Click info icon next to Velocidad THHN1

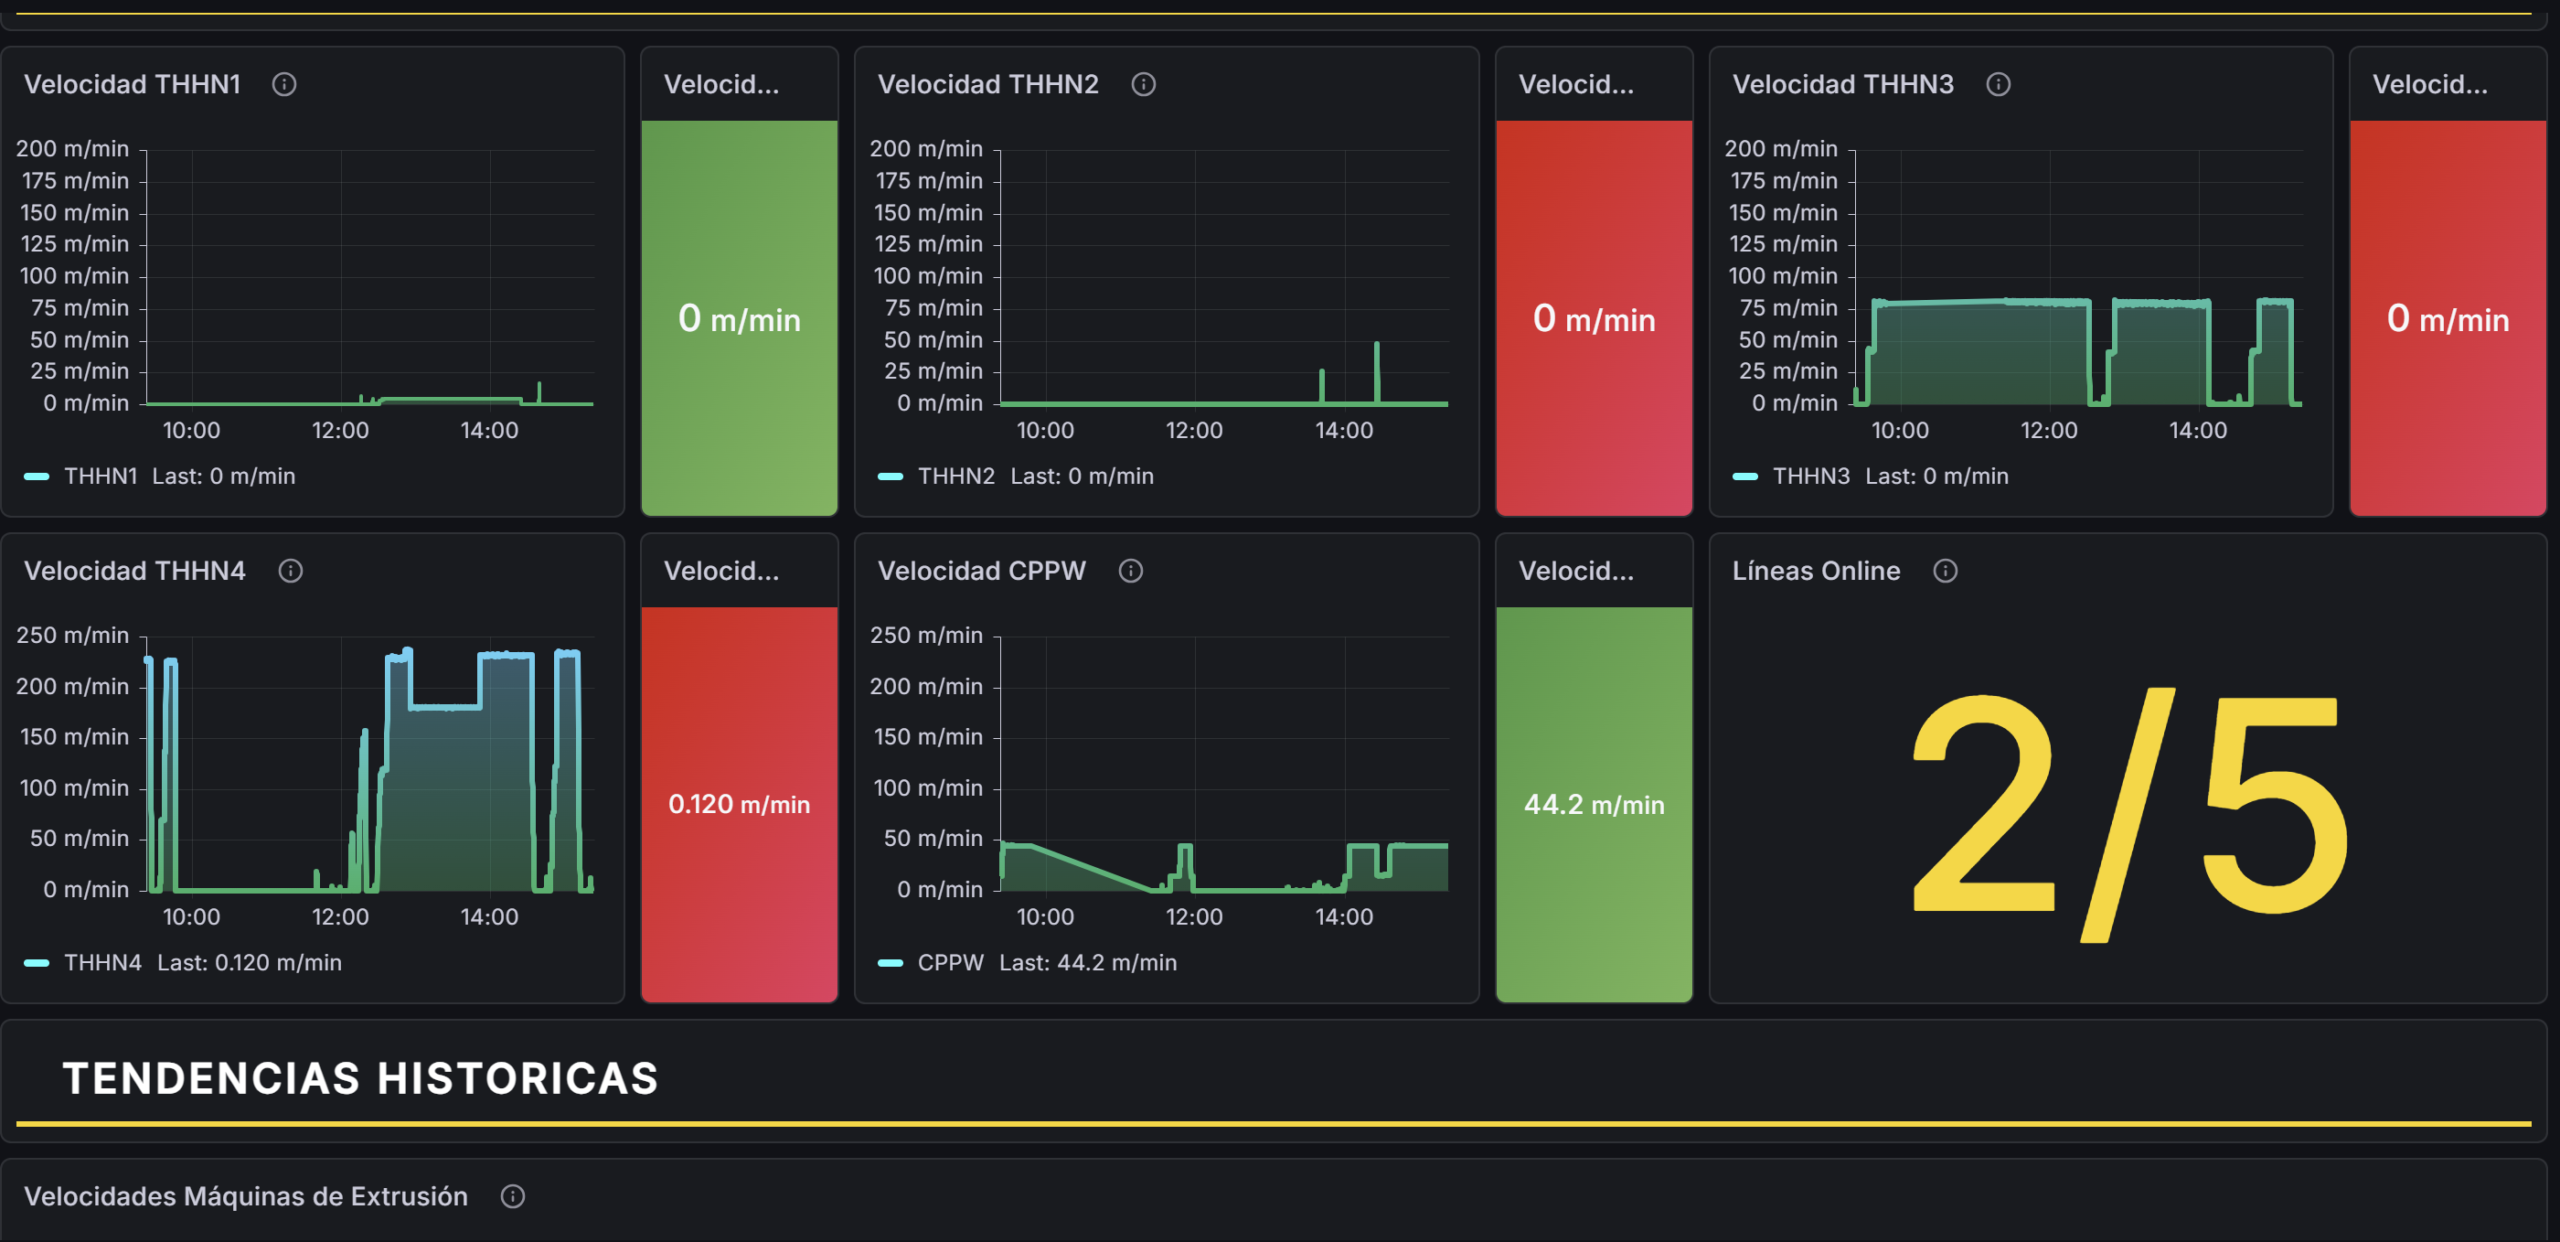[x=284, y=84]
